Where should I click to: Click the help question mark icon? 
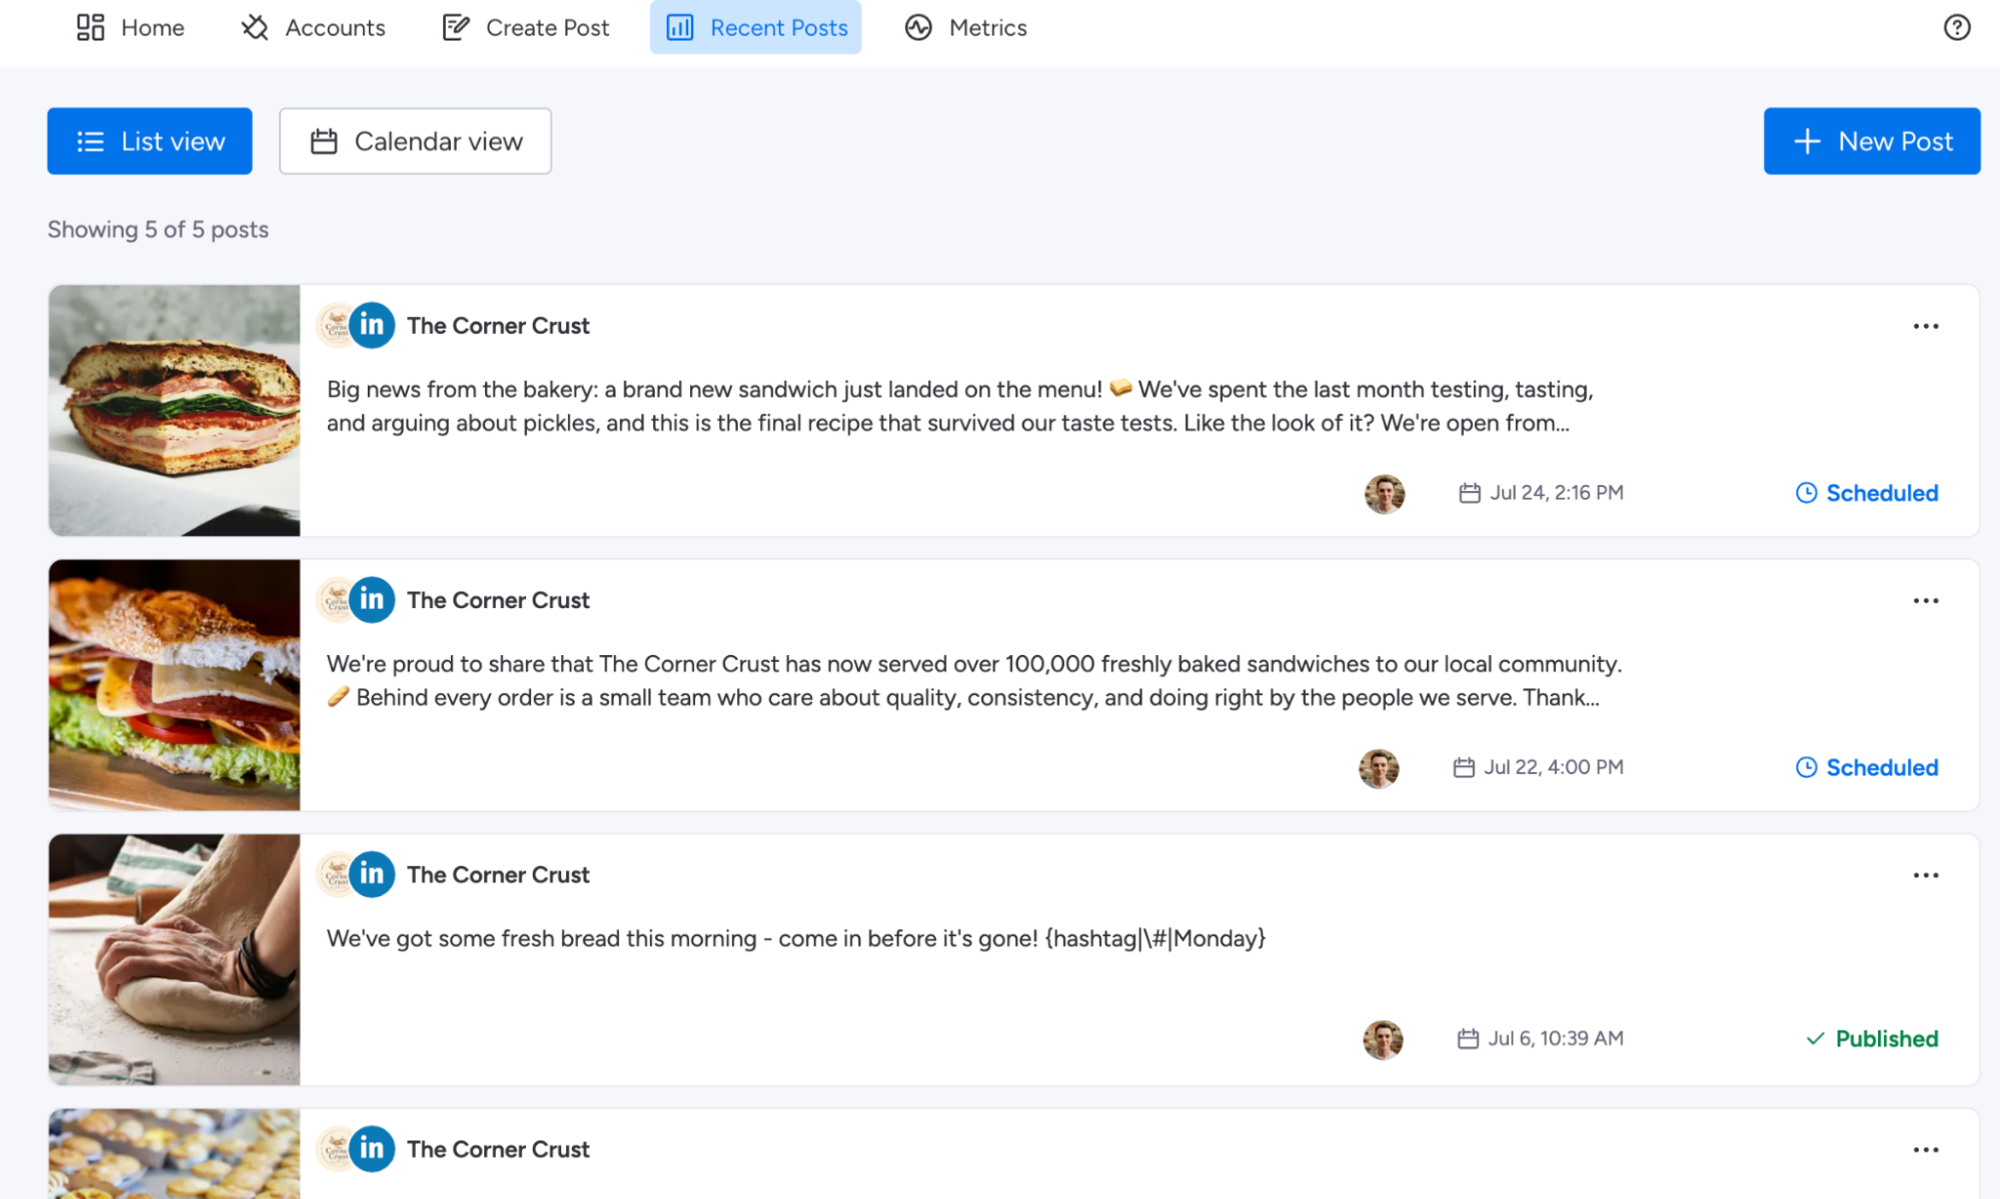(x=1957, y=27)
